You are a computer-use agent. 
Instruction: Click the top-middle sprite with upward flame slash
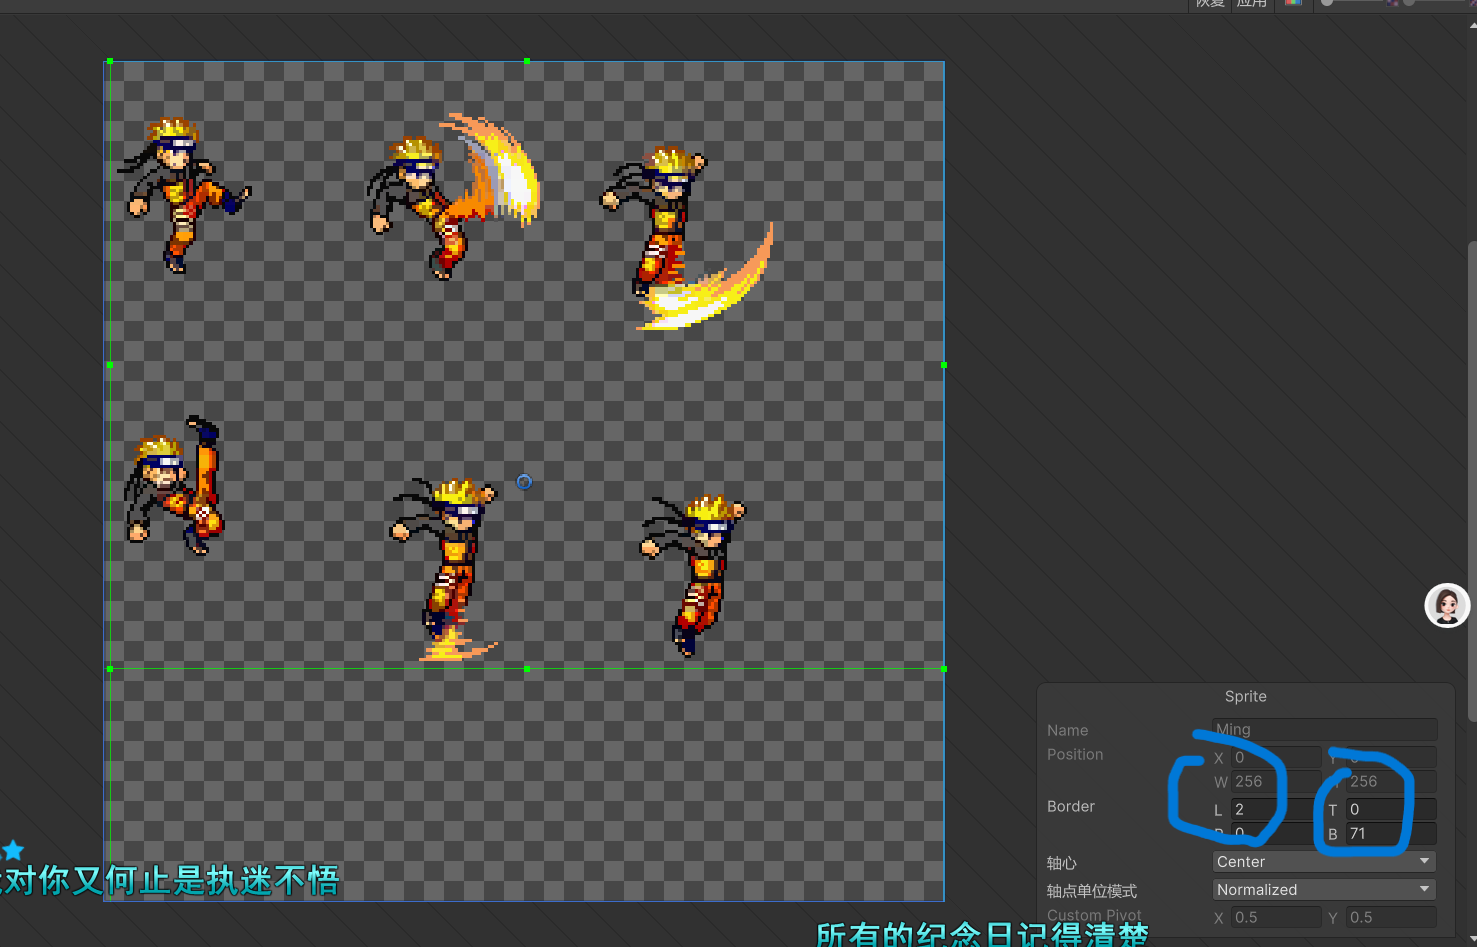click(x=452, y=196)
